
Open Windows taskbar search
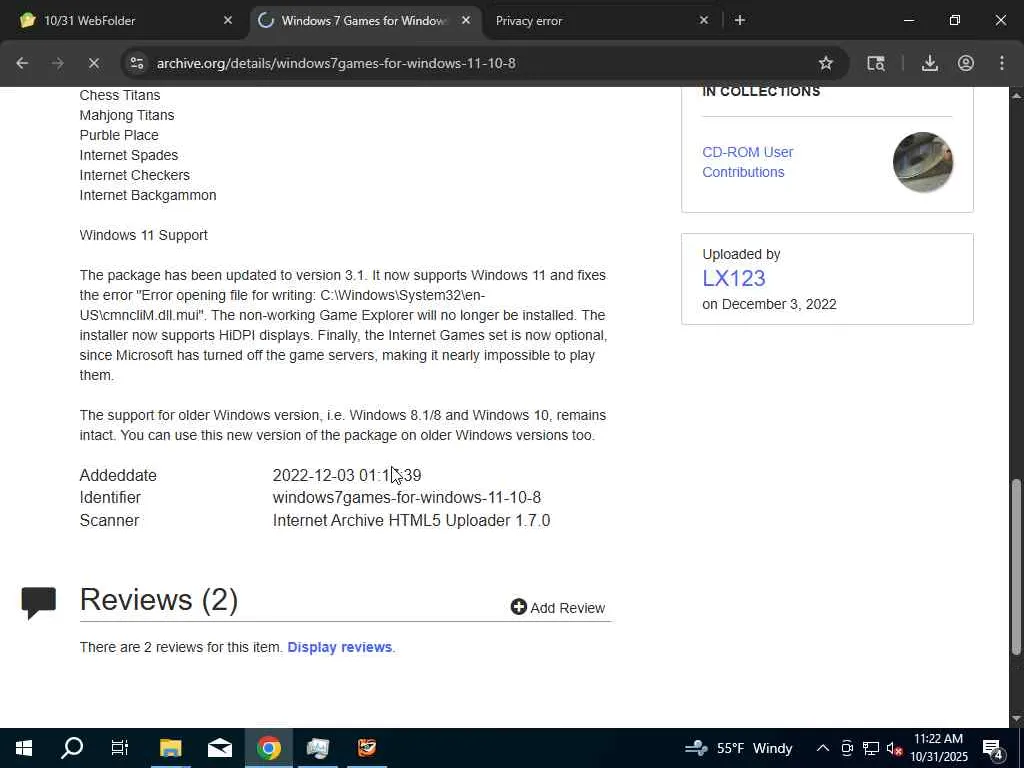[72, 748]
